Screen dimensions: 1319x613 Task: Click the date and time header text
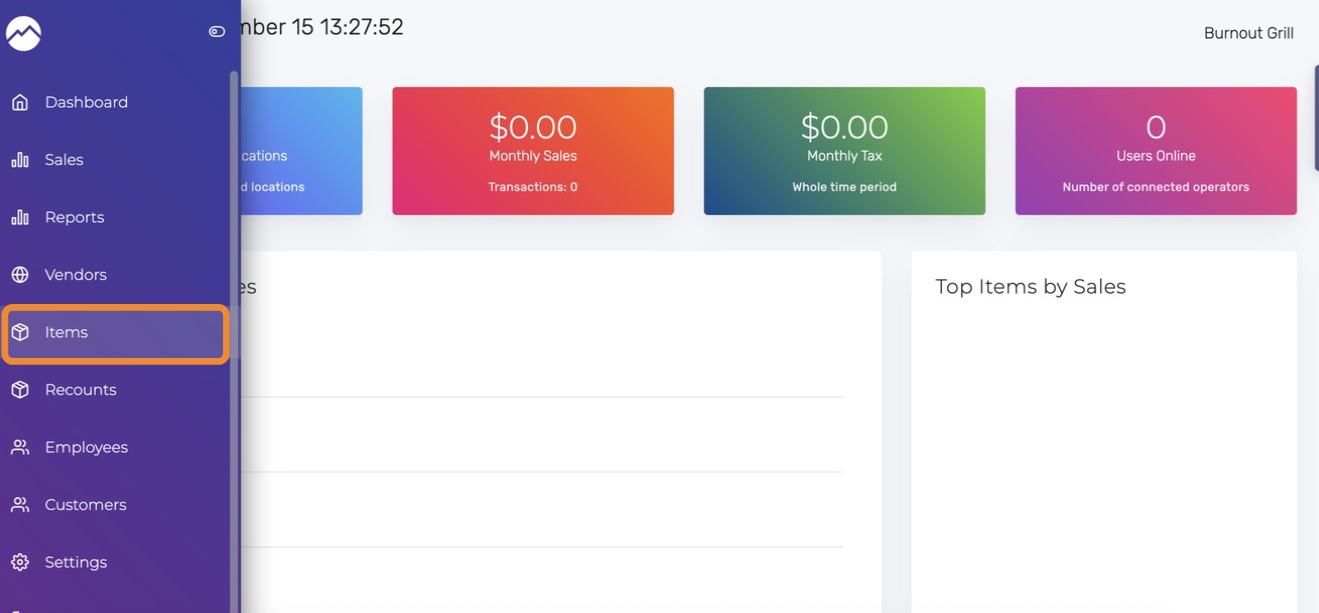coord(322,27)
